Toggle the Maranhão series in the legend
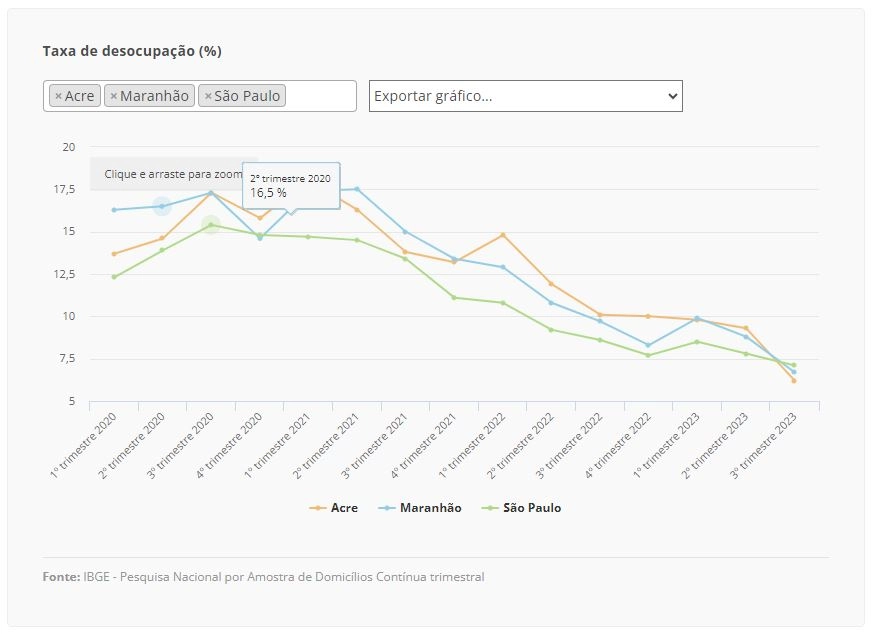This screenshot has height=634, width=873. (430, 508)
